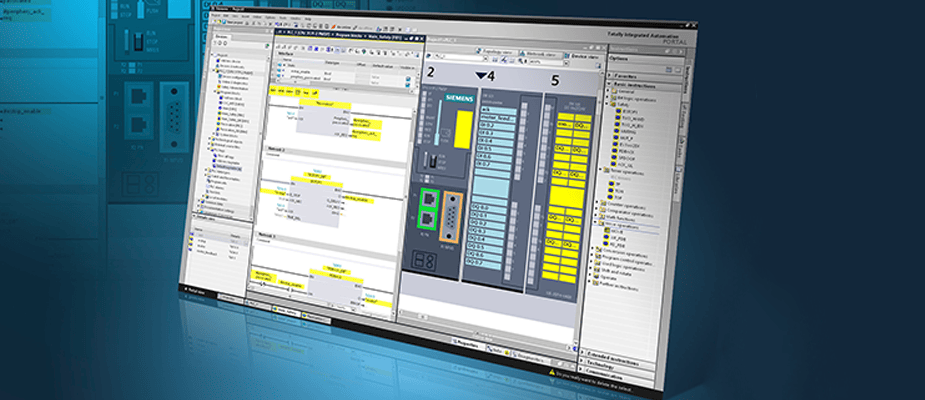The width and height of the screenshot is (925, 400).
Task: Select the TWO_HAND safety instruction
Action: tap(630, 119)
